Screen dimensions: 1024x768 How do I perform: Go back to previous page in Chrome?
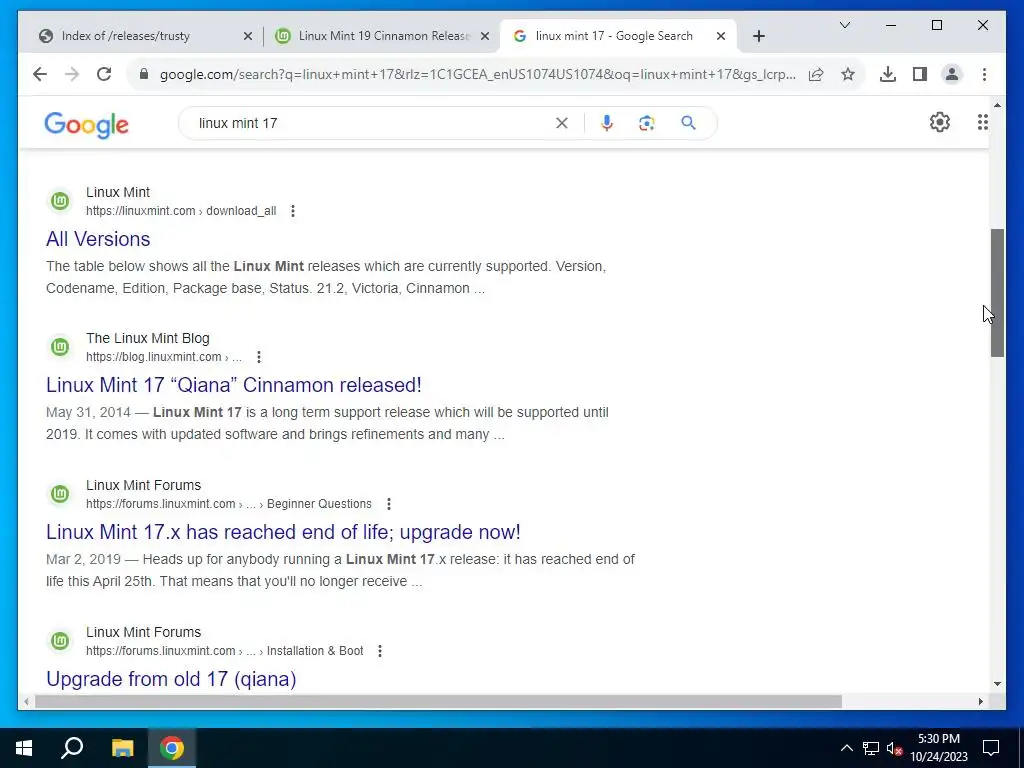40,74
